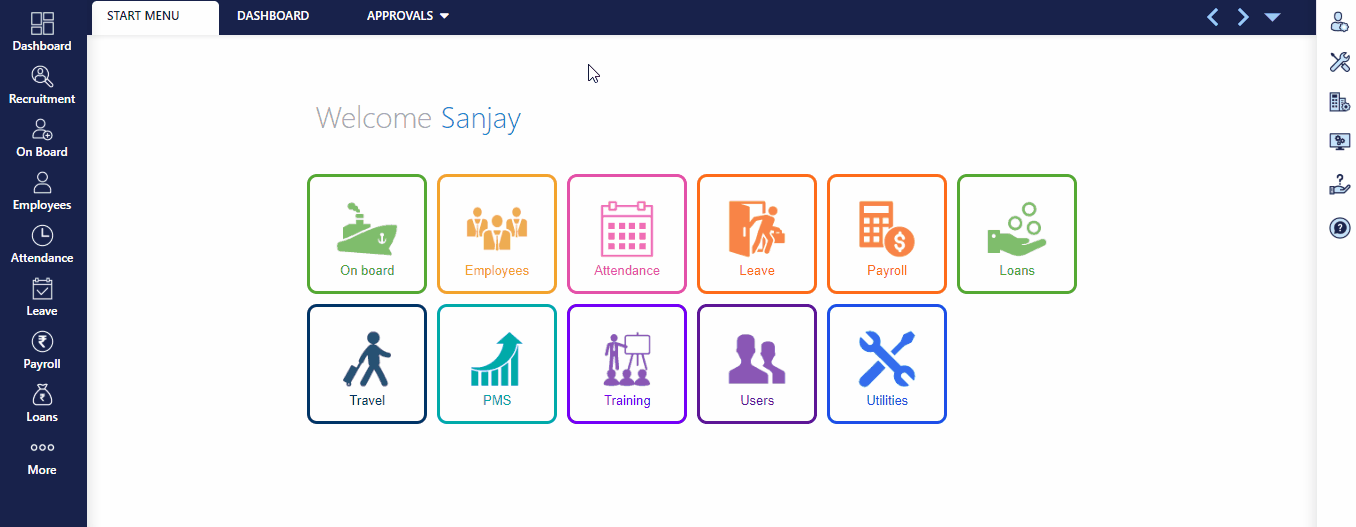Click the circled question mark help icon

pos(1339,228)
